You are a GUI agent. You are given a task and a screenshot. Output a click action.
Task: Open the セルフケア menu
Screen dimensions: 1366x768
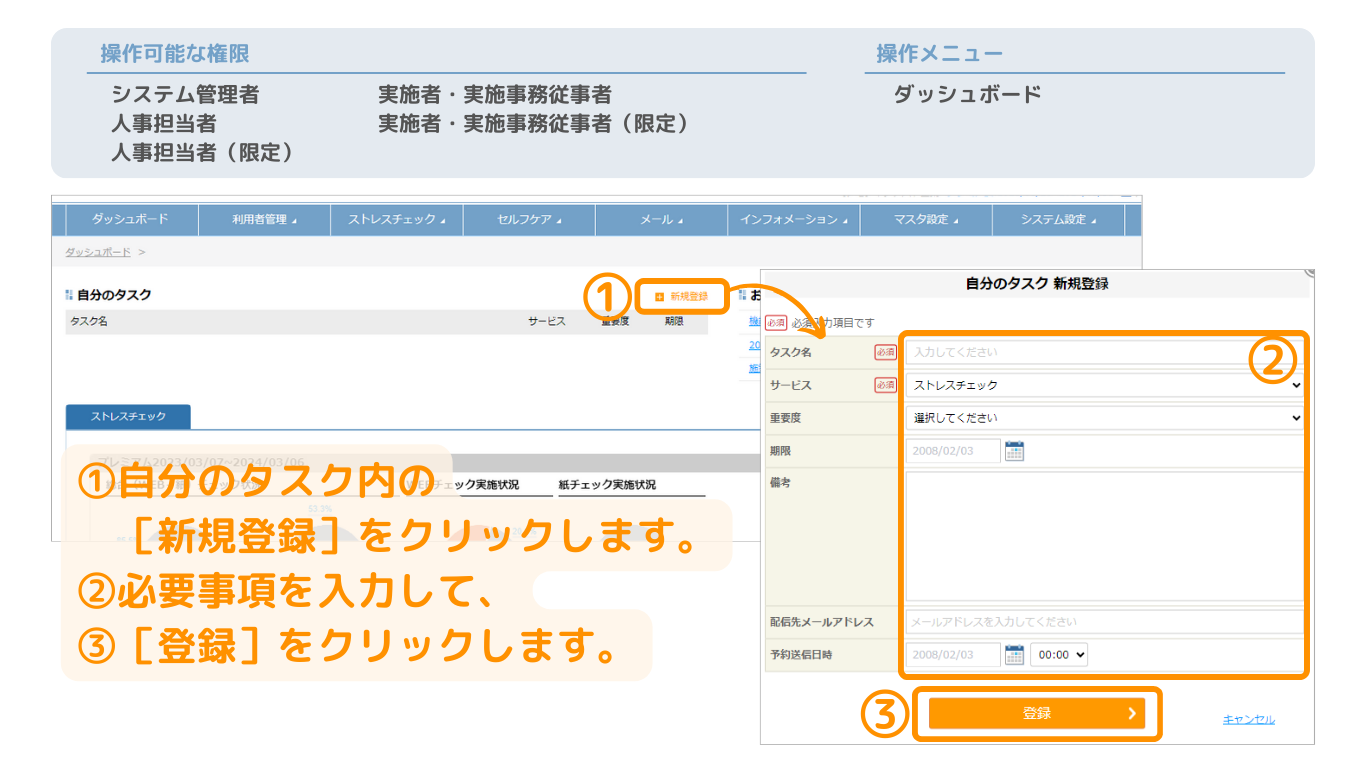529,220
